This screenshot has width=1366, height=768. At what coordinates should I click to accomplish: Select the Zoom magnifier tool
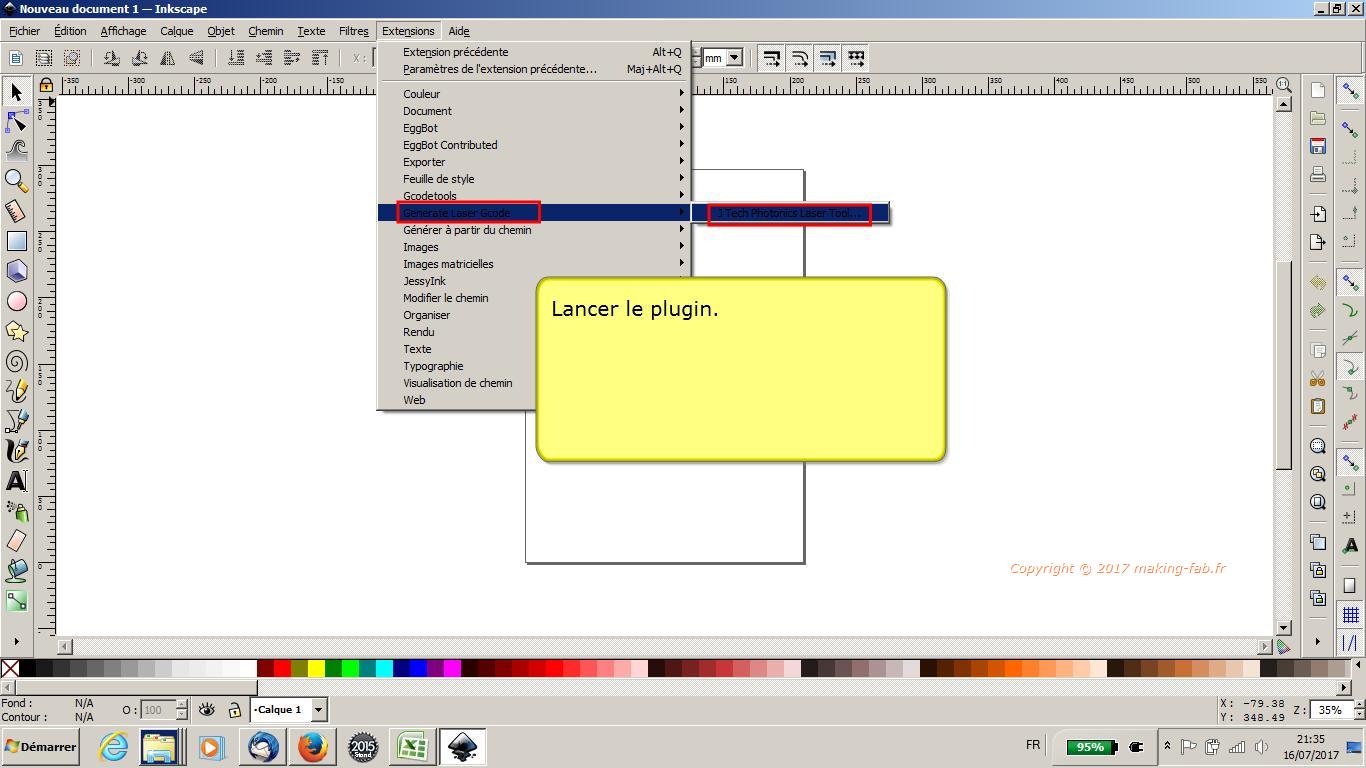coord(16,181)
